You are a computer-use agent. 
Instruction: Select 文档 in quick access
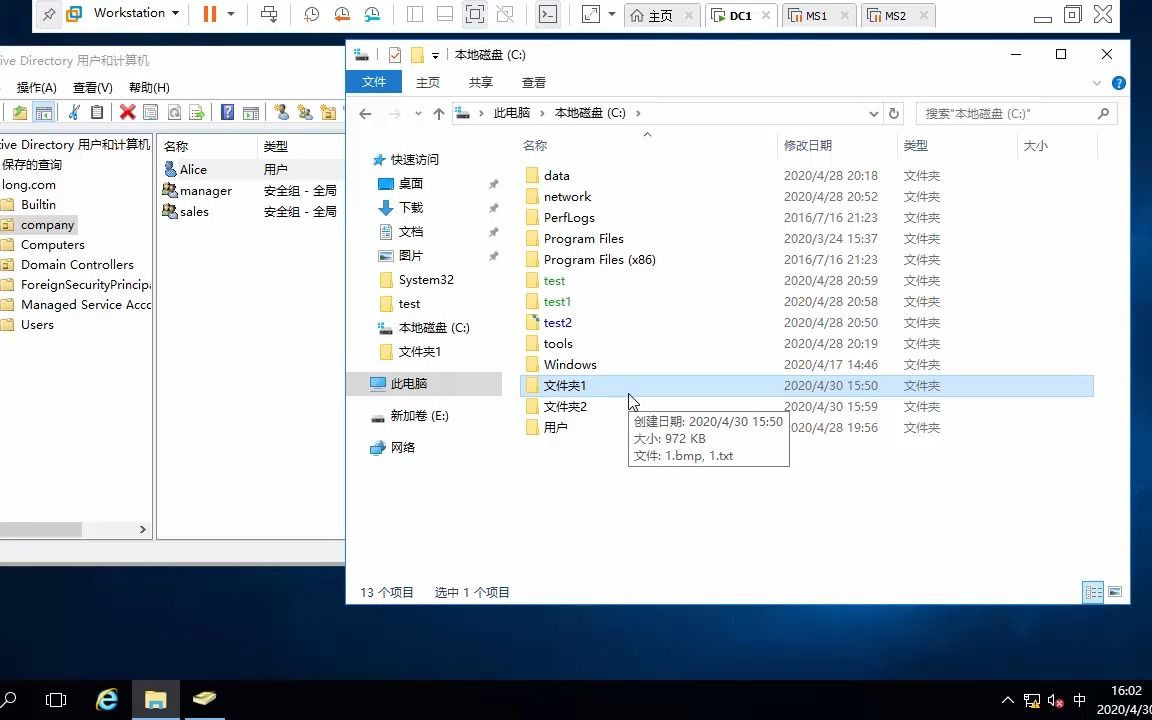[x=411, y=232]
